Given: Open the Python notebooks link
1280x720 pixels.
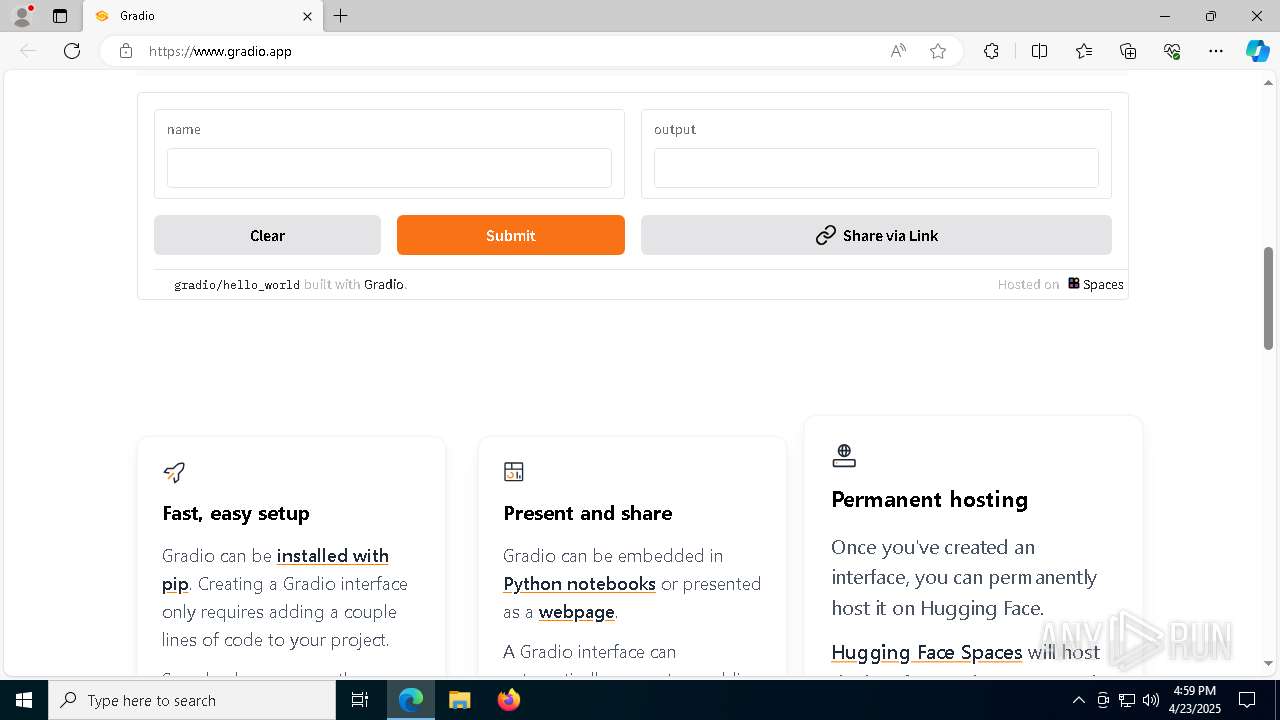Looking at the screenshot, I should (579, 584).
